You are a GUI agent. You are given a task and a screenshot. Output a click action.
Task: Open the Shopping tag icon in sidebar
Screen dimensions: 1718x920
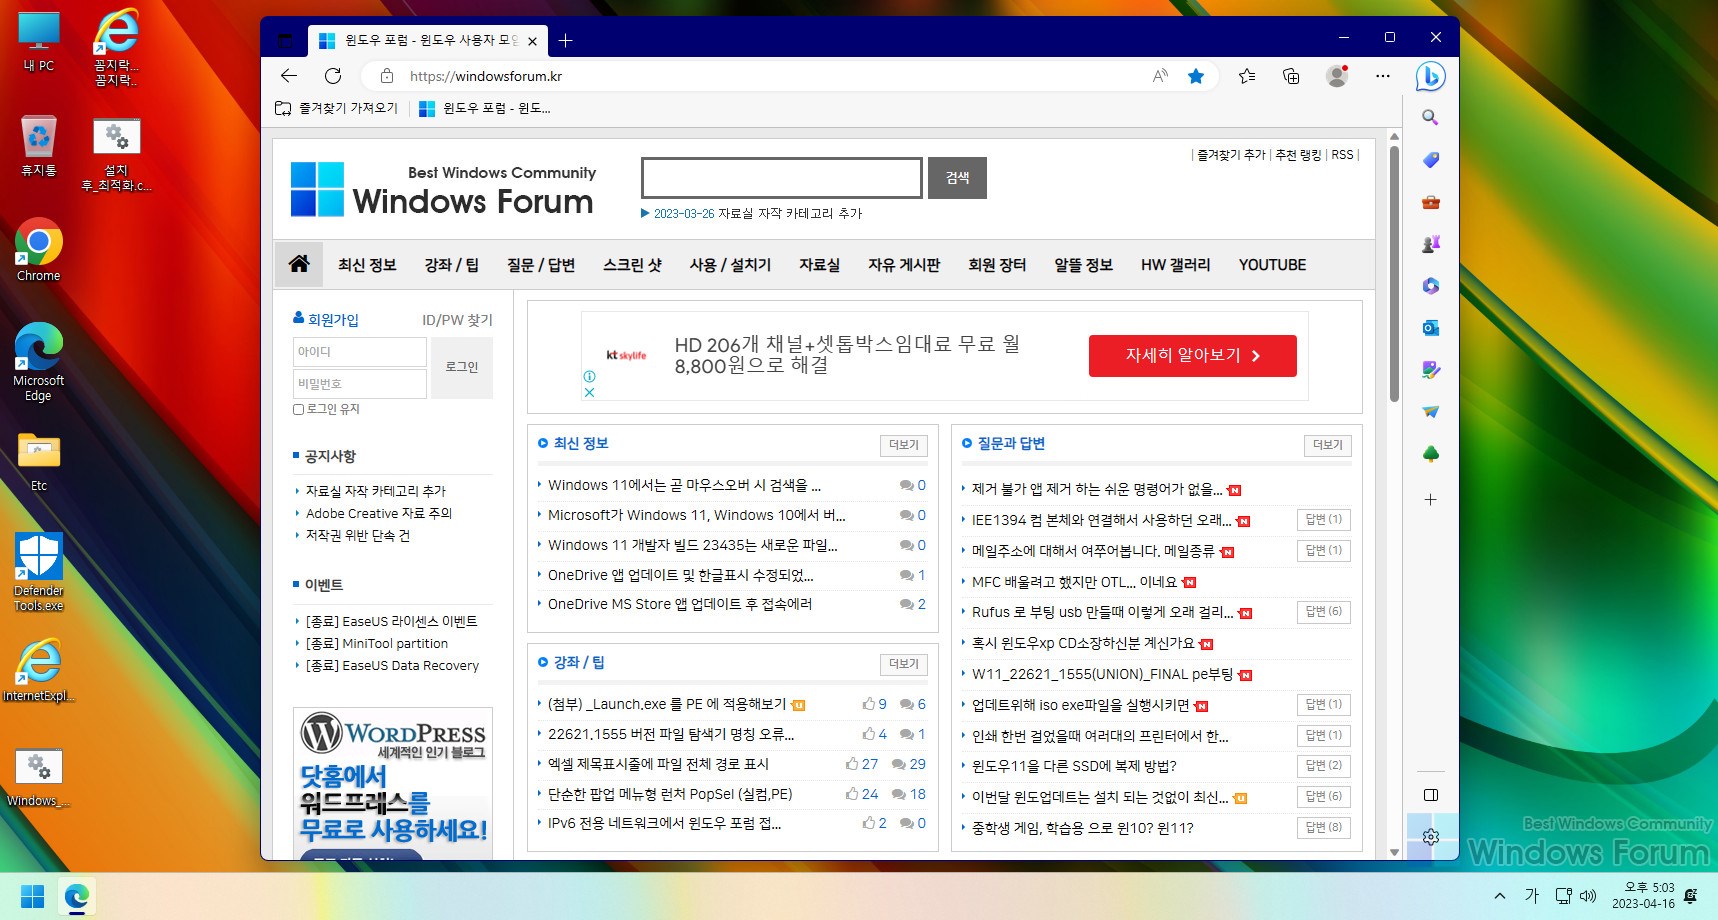(1431, 160)
